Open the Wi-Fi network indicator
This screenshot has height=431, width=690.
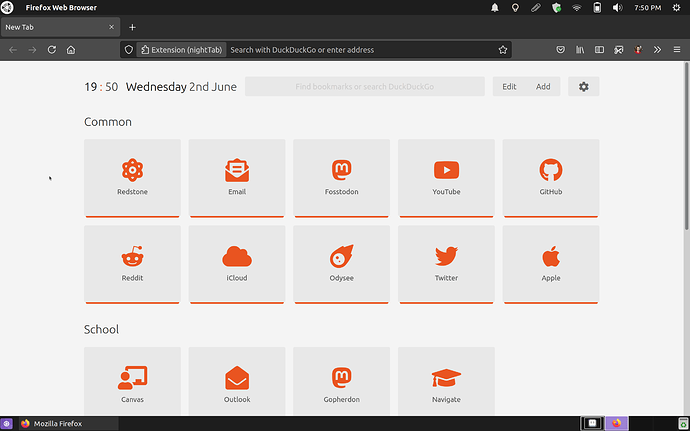pyautogui.click(x=576, y=7)
